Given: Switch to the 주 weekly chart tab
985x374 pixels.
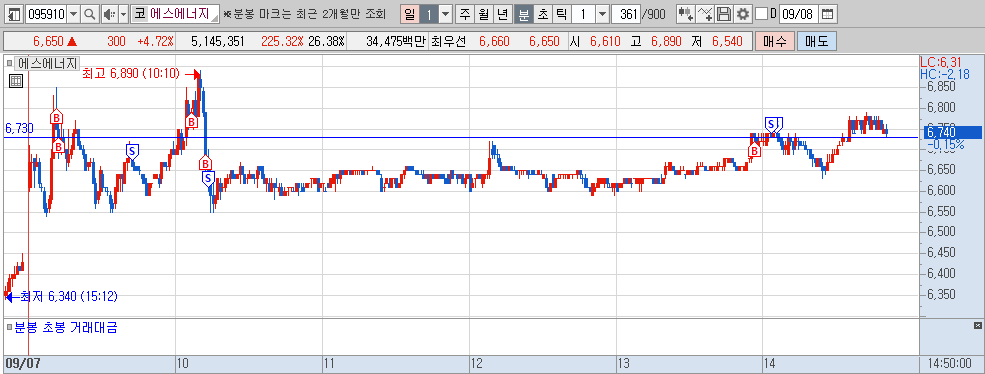Looking at the screenshot, I should [x=465, y=14].
